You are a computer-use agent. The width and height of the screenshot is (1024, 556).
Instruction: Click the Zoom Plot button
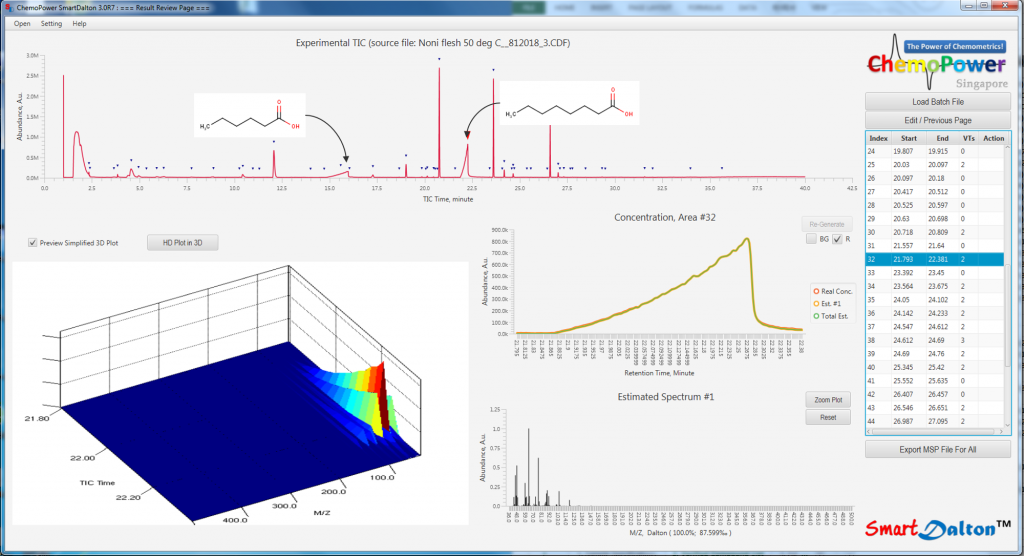[x=827, y=400]
